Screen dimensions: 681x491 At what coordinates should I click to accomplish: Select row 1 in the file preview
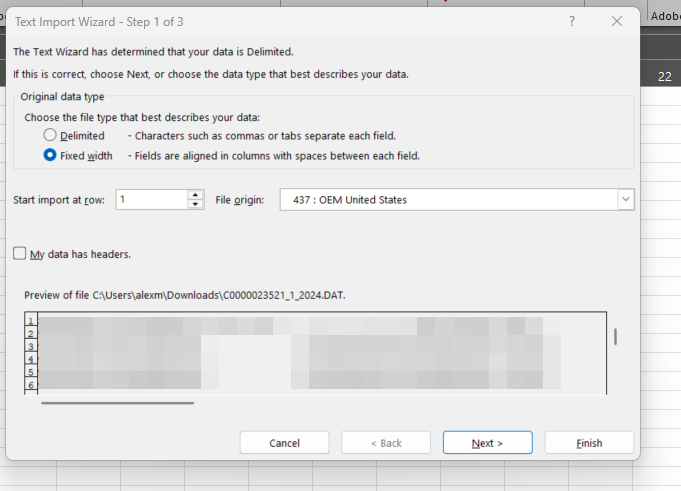pos(32,321)
